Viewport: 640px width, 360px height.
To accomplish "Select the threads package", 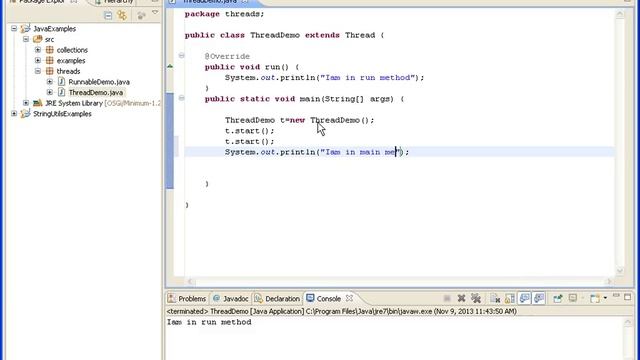I will point(68,71).
